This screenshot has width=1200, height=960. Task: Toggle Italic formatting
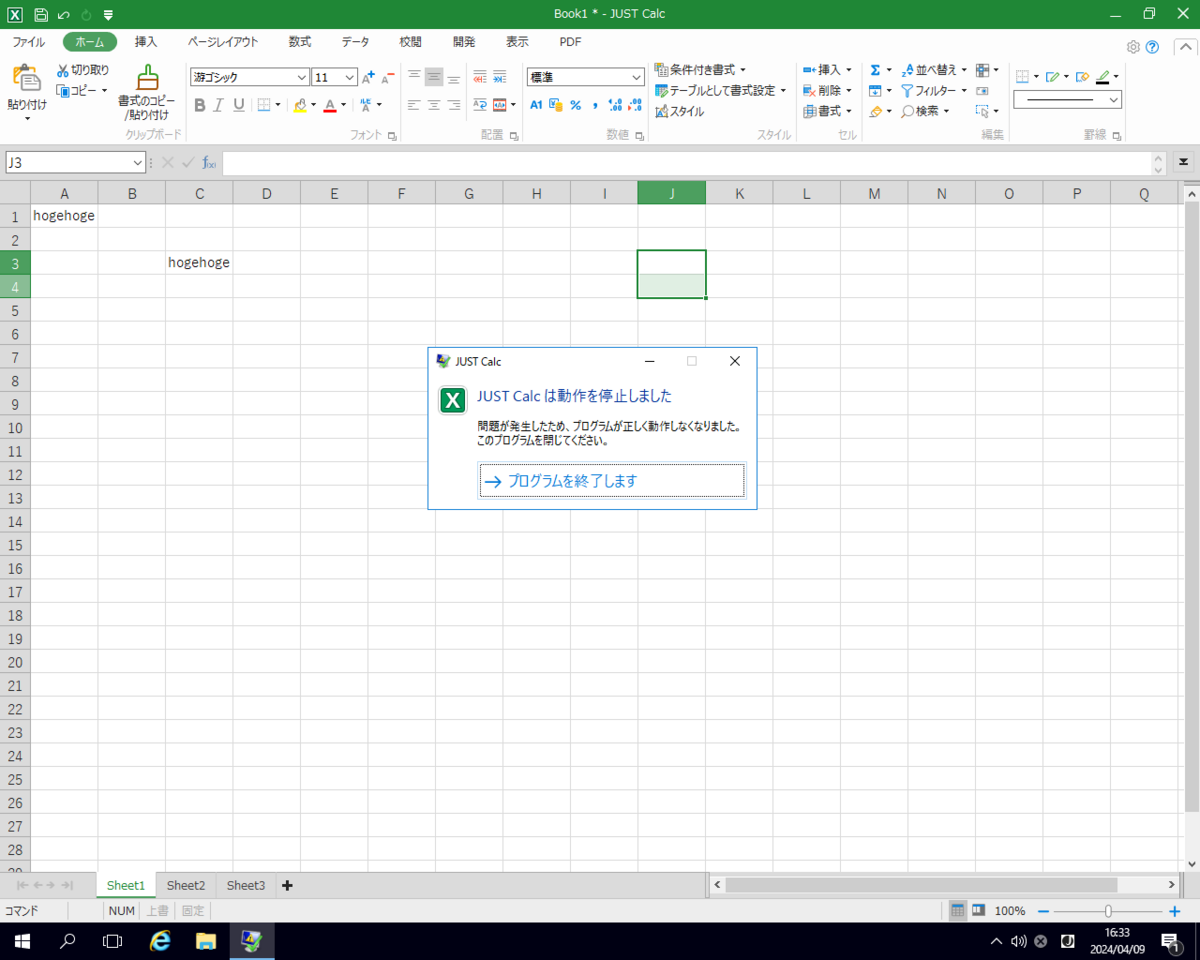point(219,105)
